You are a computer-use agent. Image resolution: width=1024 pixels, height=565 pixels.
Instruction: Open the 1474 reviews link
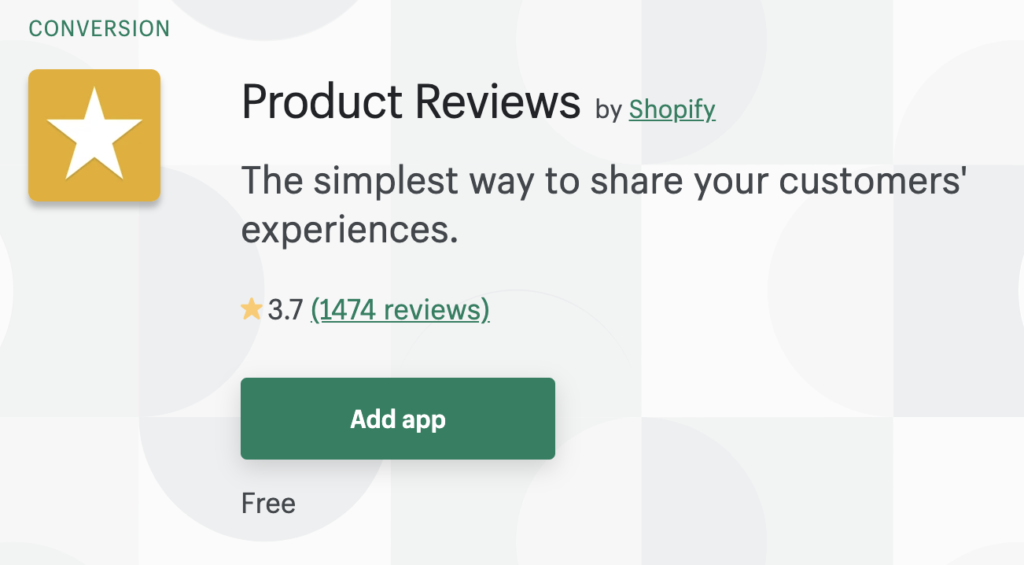click(400, 310)
